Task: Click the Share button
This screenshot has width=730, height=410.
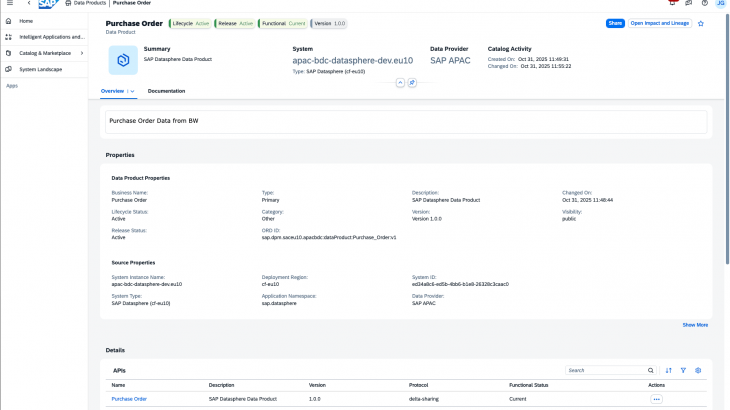Action: [615, 23]
